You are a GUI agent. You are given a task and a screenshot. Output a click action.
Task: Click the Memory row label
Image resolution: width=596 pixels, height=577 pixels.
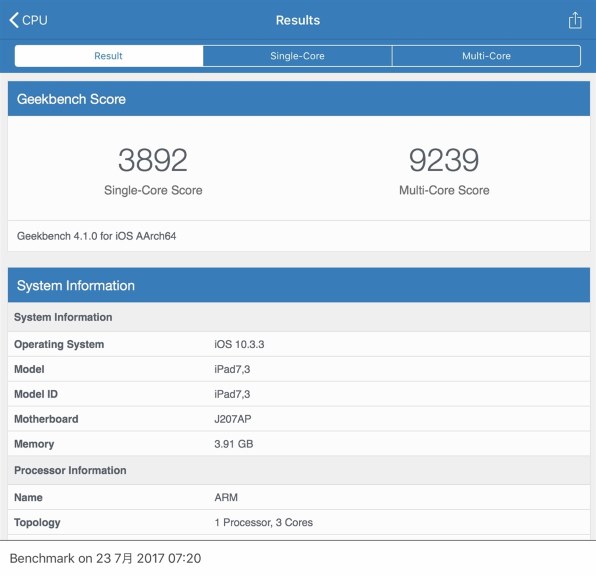point(34,444)
